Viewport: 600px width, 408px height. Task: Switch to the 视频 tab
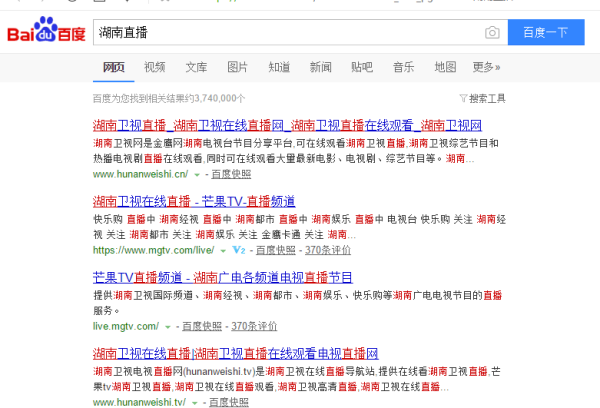point(155,67)
